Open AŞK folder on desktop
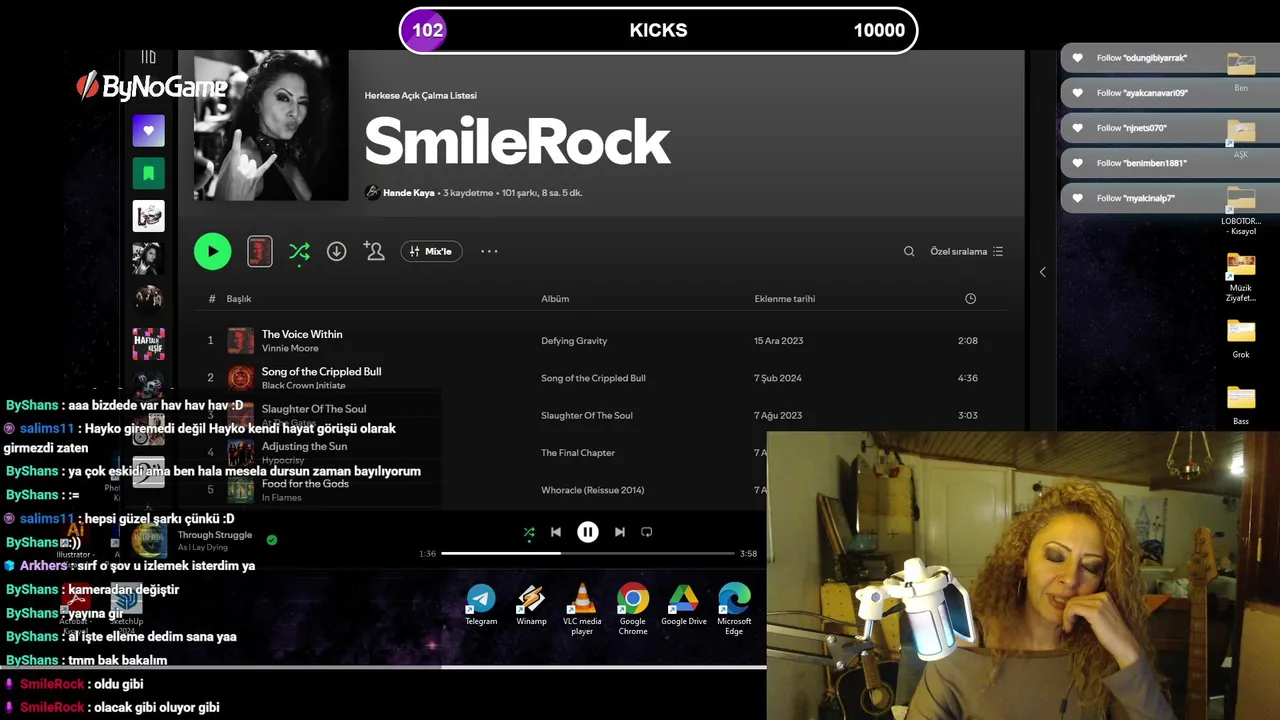1280x720 pixels. 1241,139
